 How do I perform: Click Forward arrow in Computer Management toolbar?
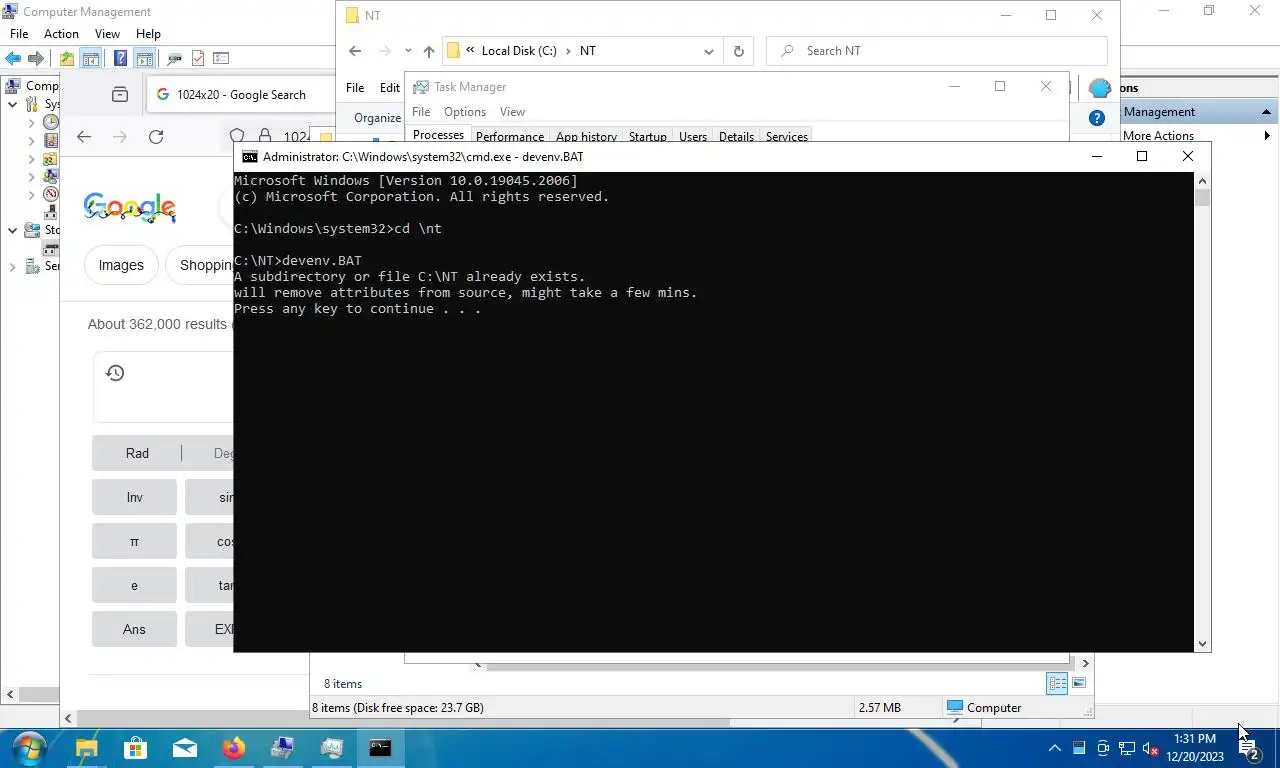point(36,59)
